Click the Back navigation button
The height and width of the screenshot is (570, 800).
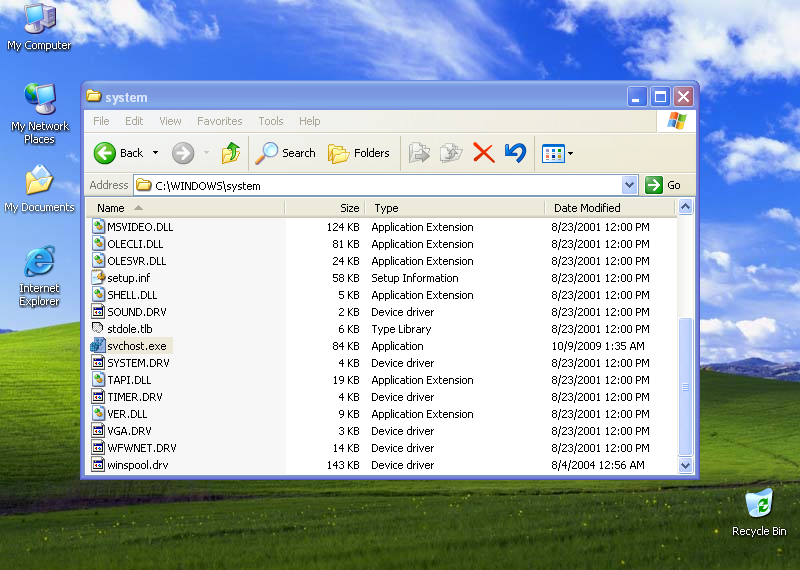119,153
